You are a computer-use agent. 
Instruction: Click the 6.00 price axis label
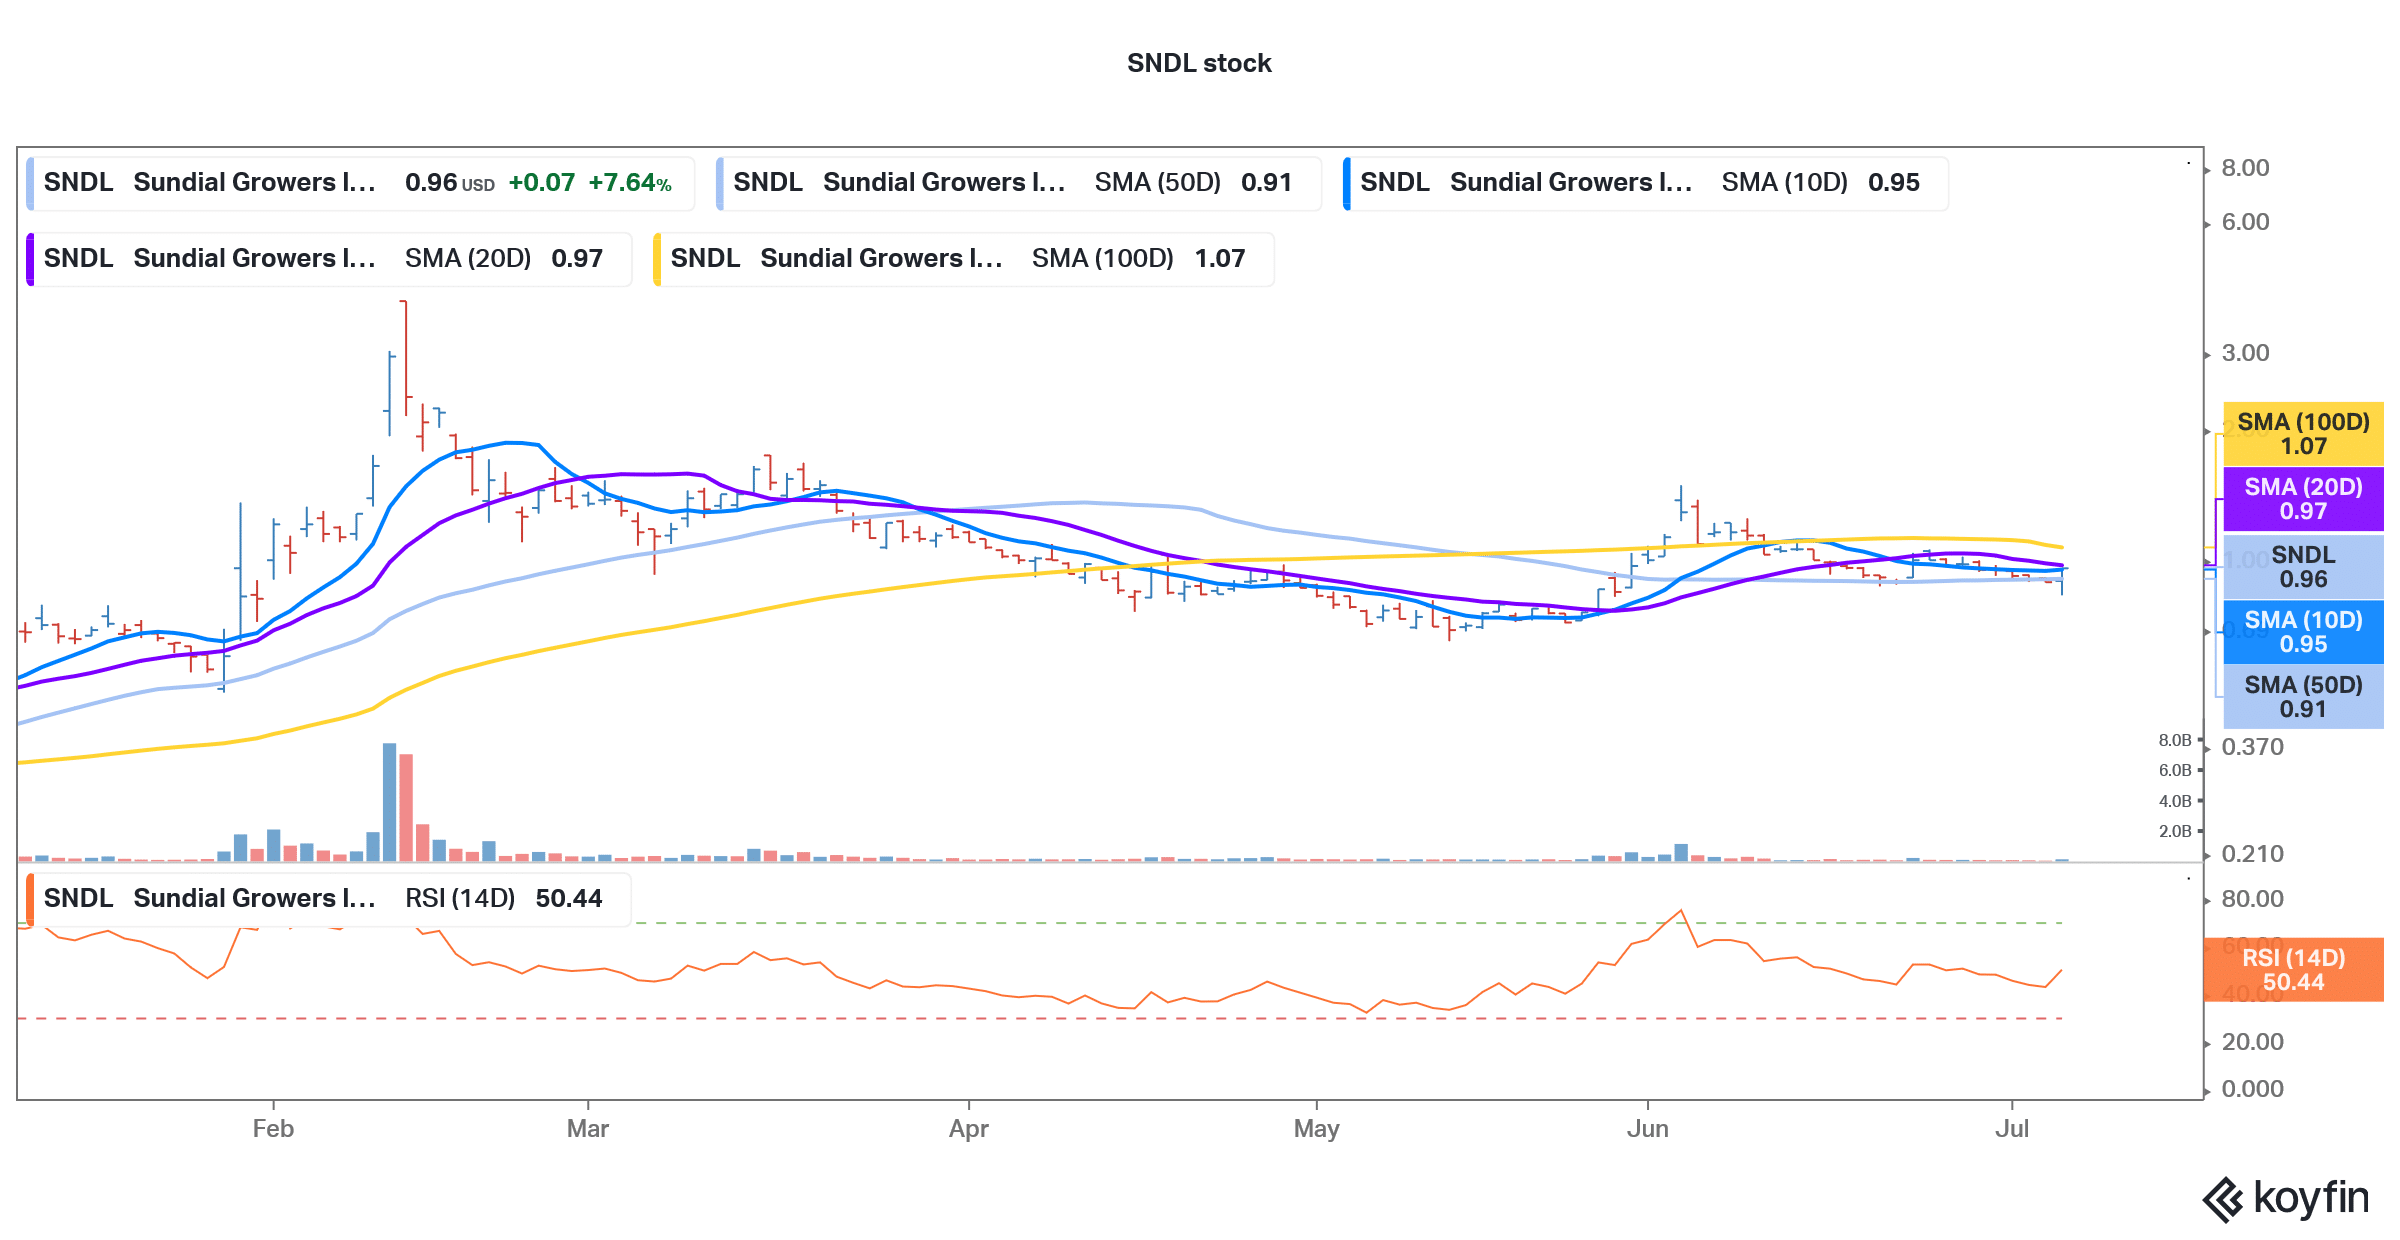point(2245,222)
